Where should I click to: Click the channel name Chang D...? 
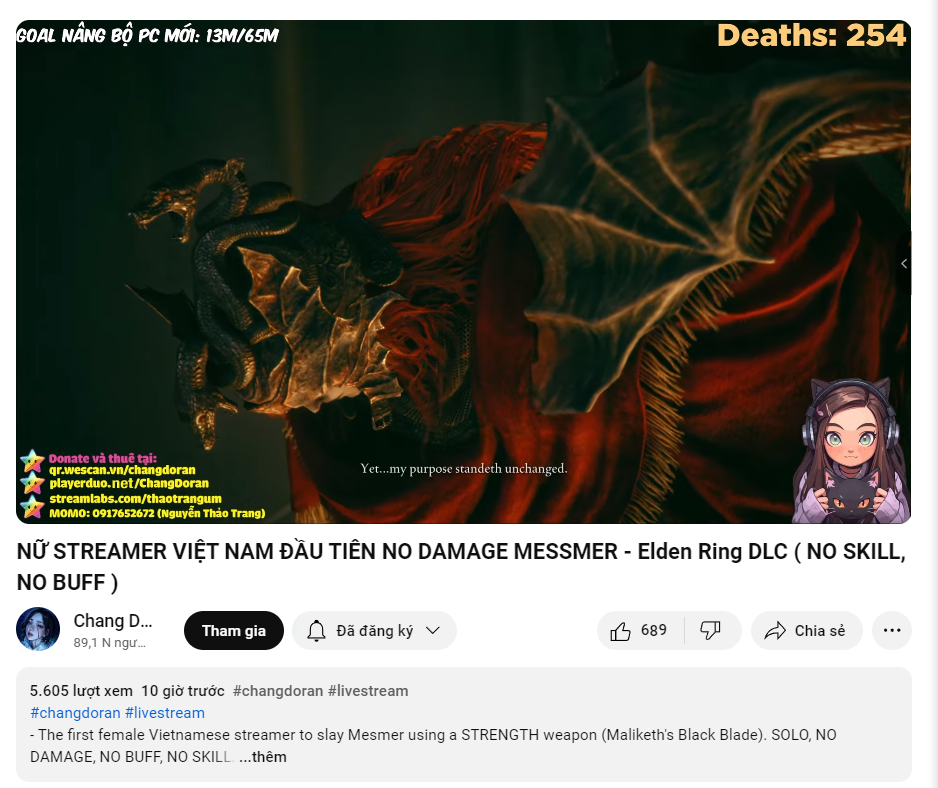tap(112, 620)
